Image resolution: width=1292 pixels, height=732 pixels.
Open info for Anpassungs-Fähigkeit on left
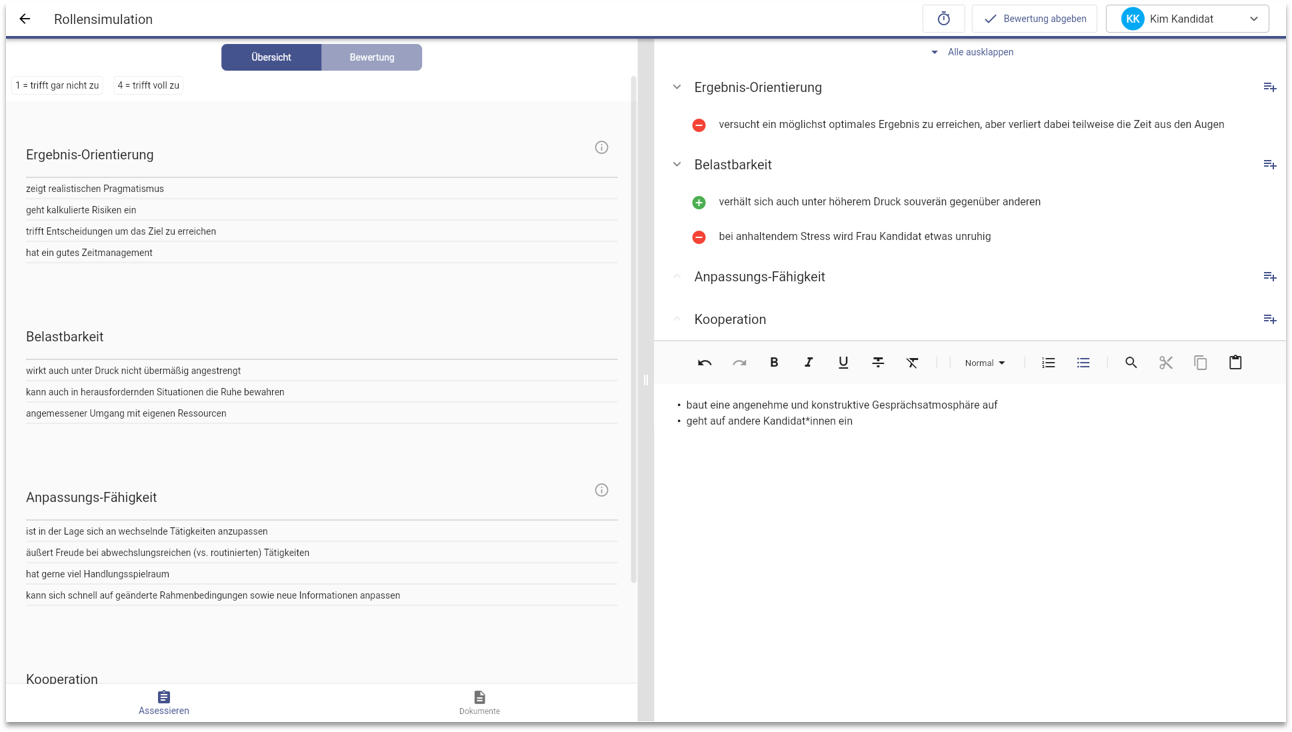pos(601,490)
